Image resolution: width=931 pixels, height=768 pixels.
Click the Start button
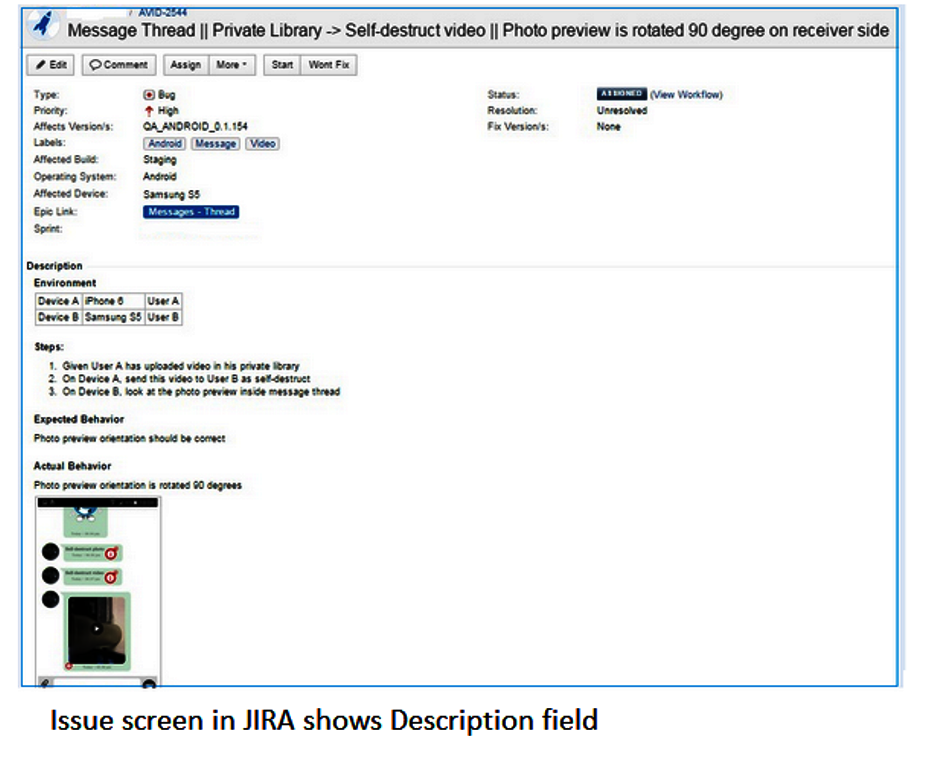pyautogui.click(x=281, y=64)
